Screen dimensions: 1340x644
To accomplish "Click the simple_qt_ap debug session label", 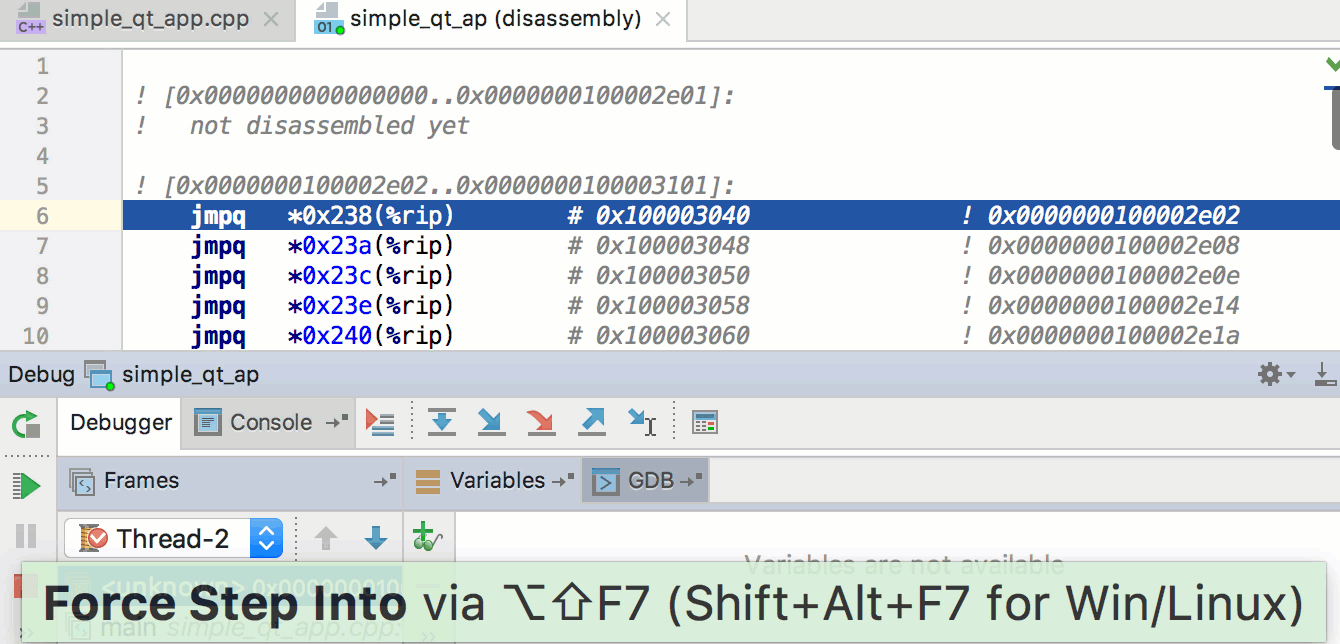I will [190, 375].
